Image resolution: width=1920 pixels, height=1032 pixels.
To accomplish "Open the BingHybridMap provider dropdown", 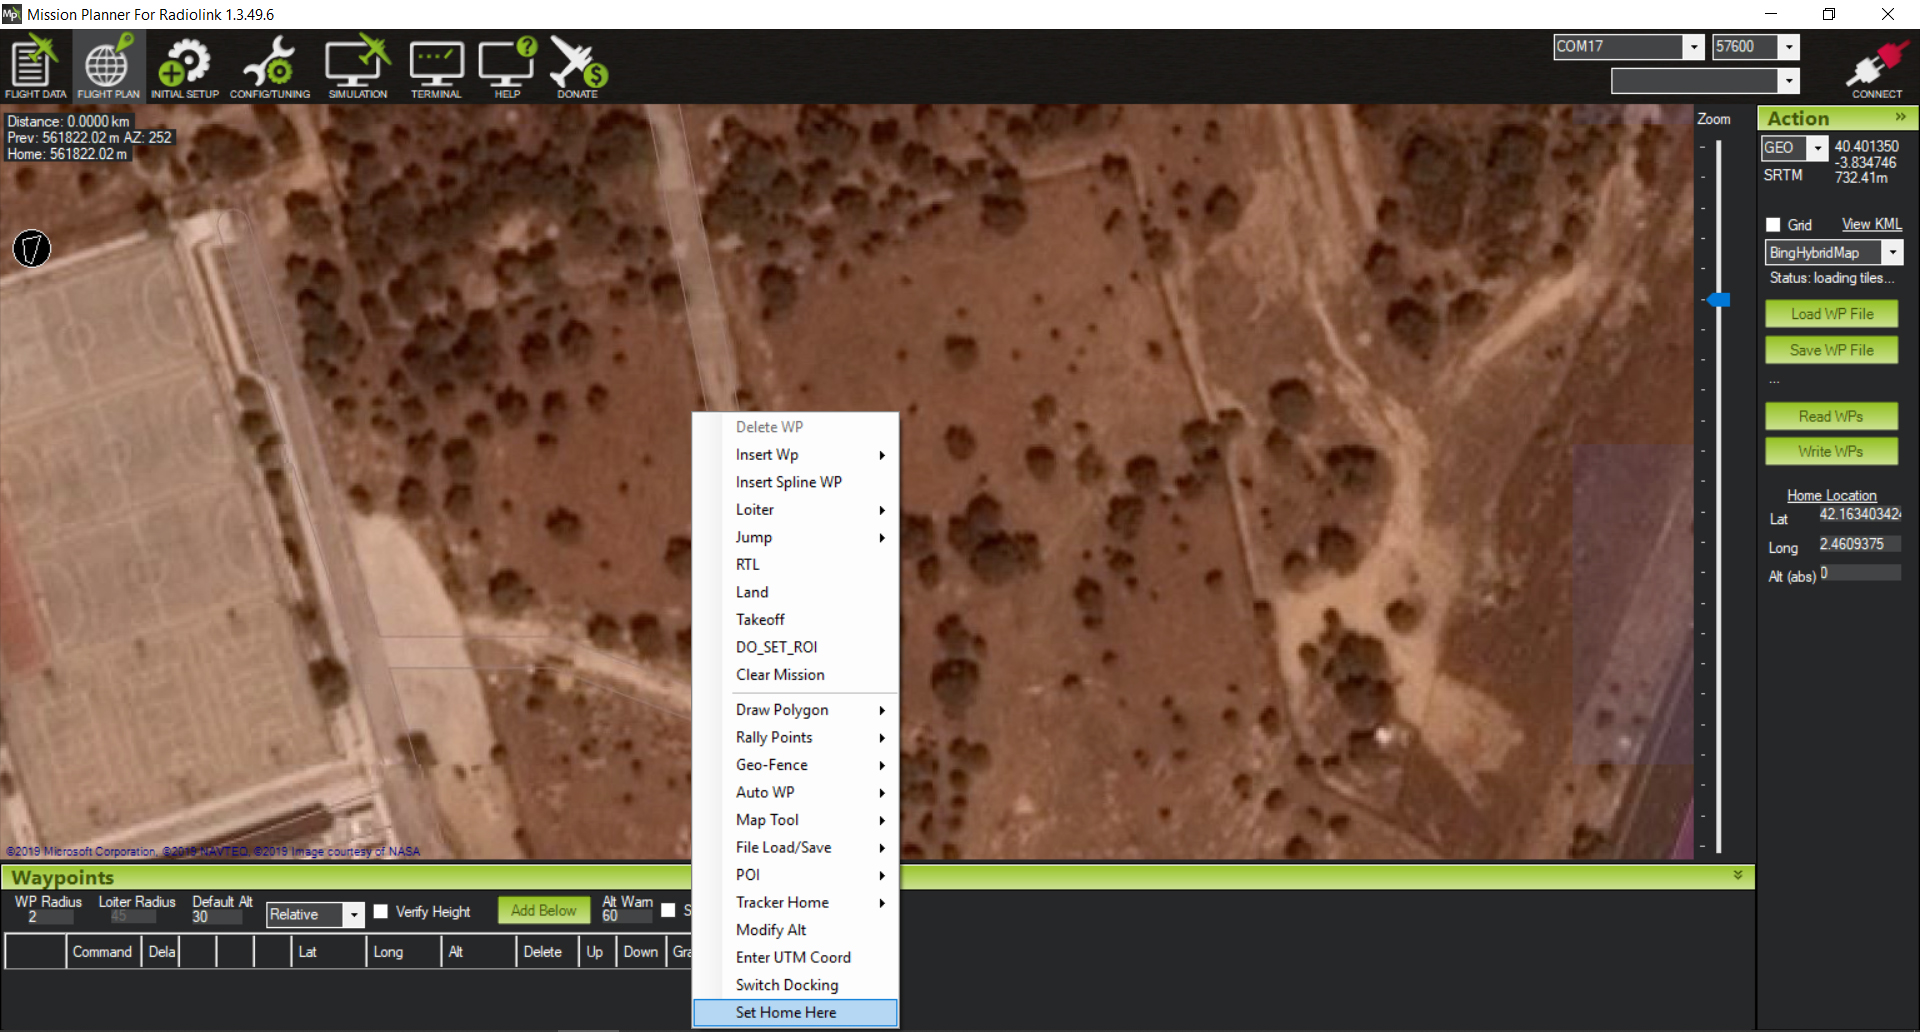I will (x=1892, y=253).
